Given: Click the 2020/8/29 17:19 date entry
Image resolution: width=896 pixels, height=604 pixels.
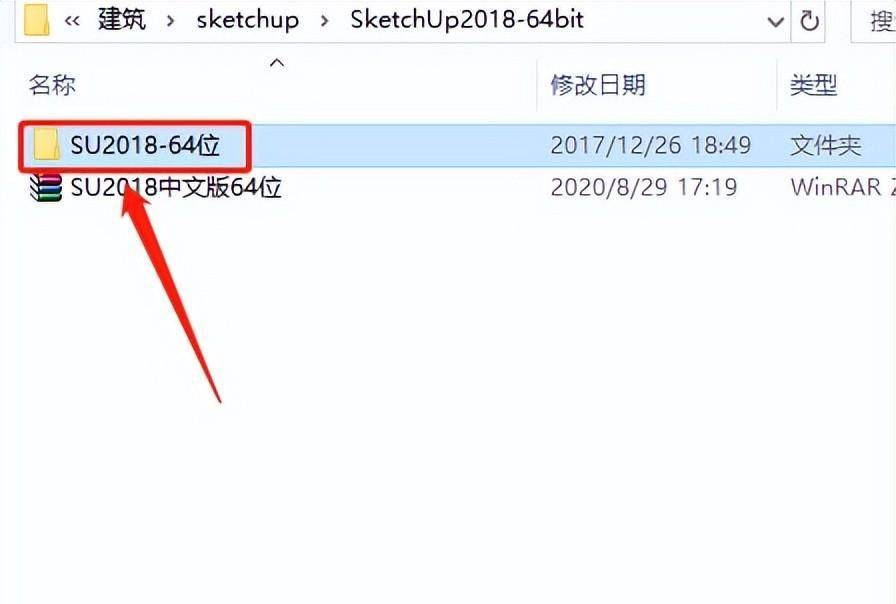Looking at the screenshot, I should click(644, 187).
